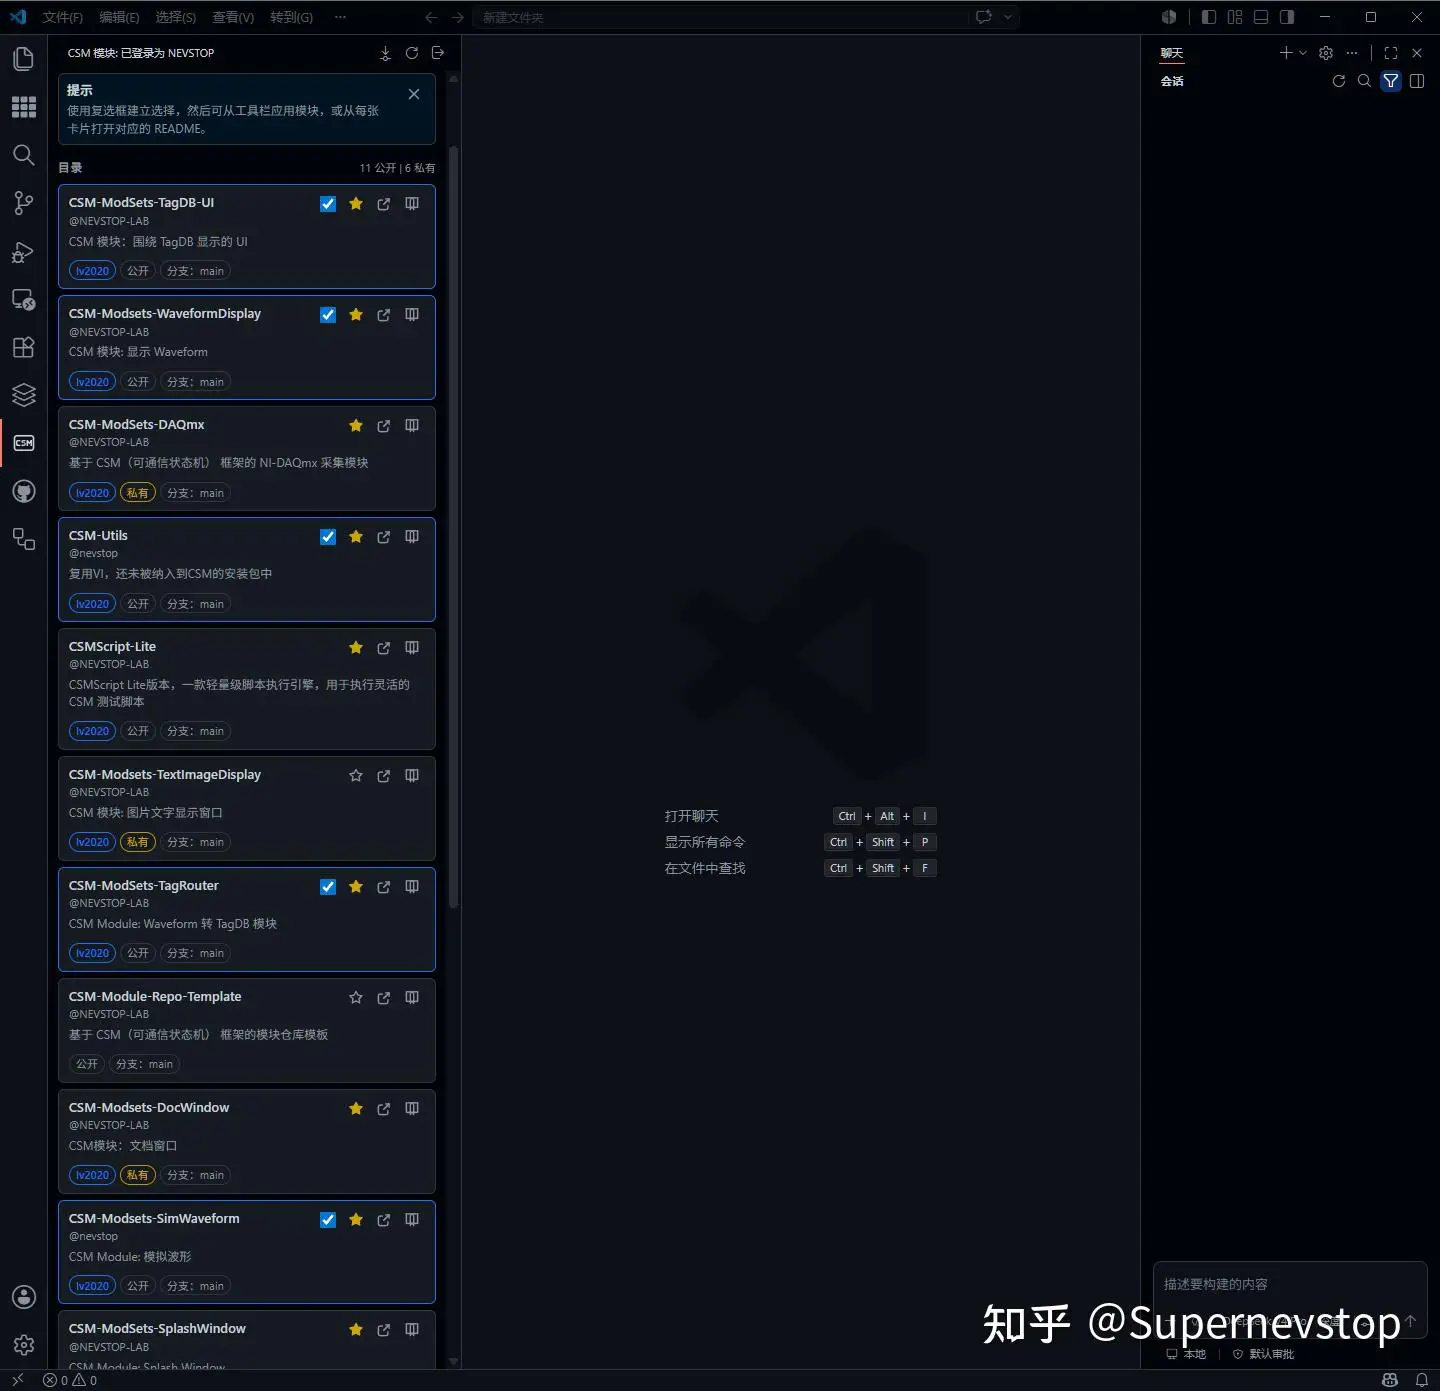
Task: Dismiss the 提示 hint box
Action: (x=414, y=94)
